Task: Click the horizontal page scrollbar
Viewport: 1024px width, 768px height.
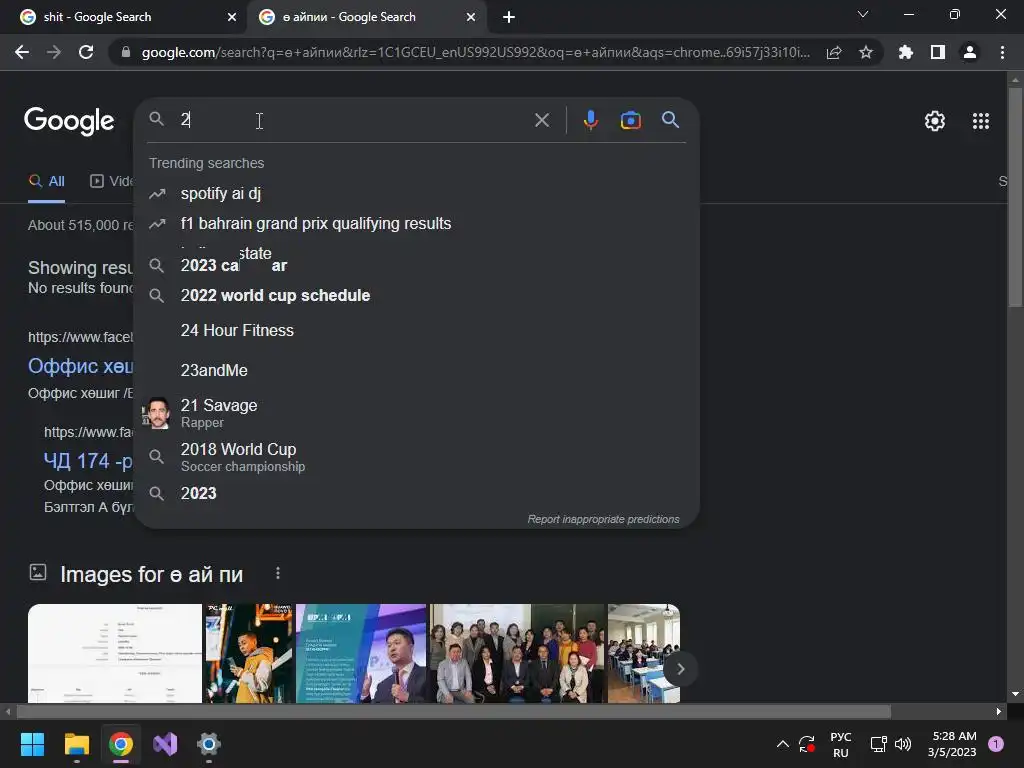Action: [453, 711]
